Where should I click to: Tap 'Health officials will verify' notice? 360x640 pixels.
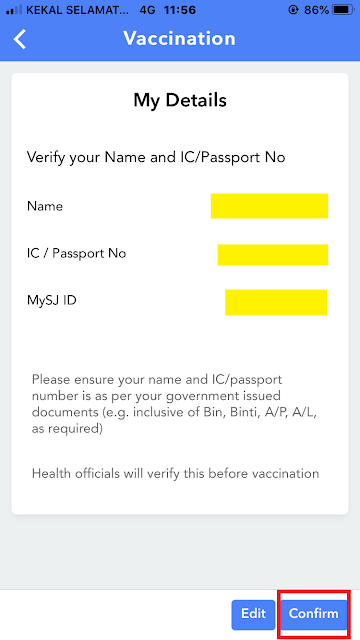[176, 474]
